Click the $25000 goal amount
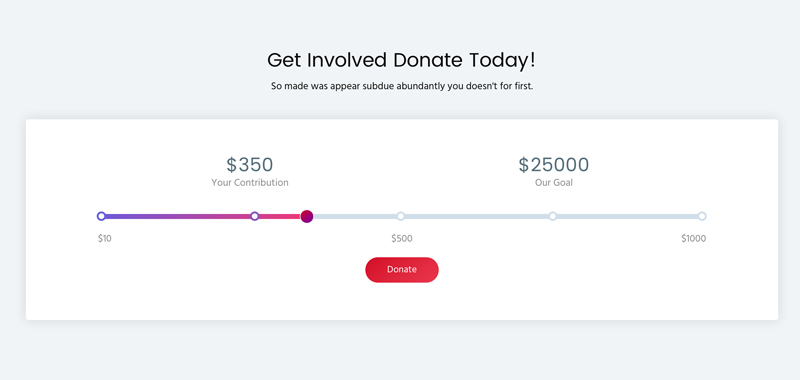The image size is (800, 380). click(554, 165)
